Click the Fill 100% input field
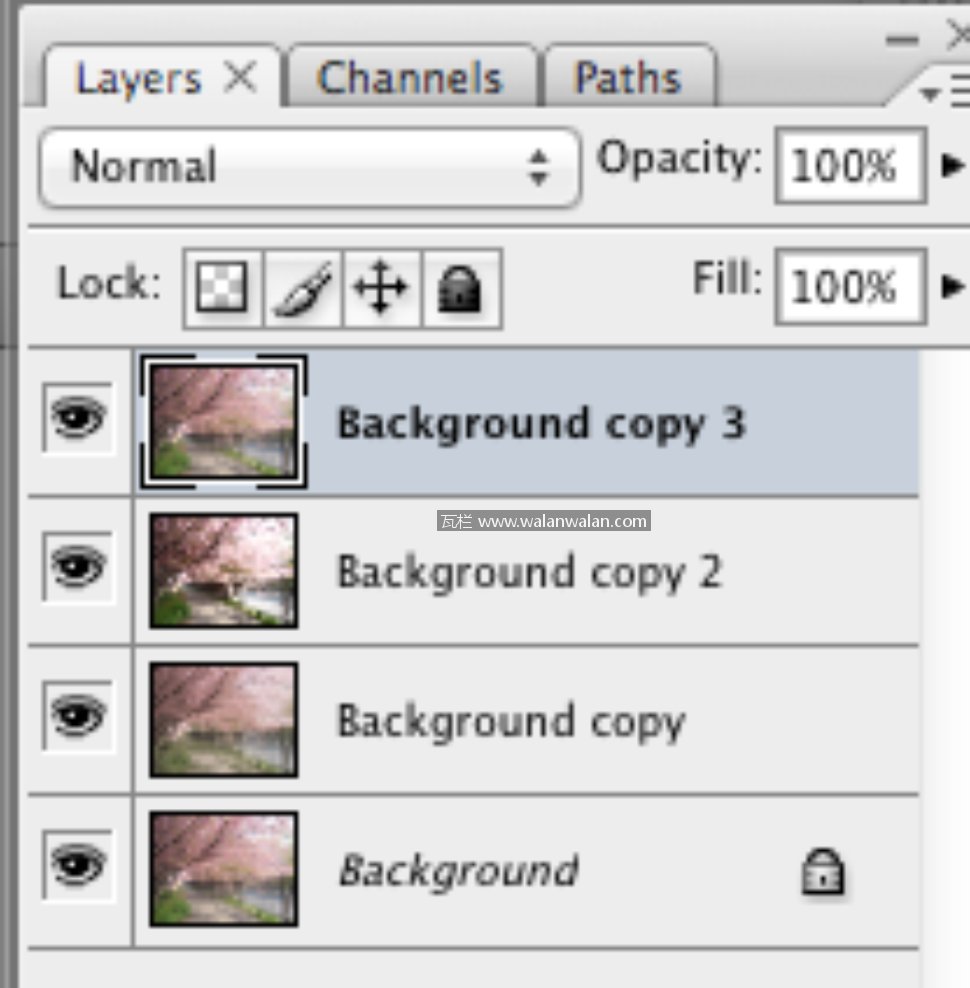 tap(850, 287)
